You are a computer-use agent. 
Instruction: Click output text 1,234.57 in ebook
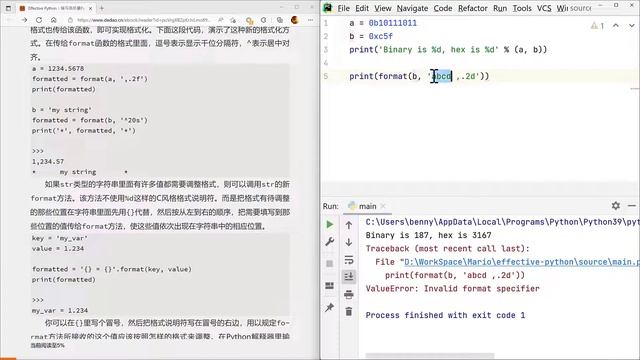(48, 162)
